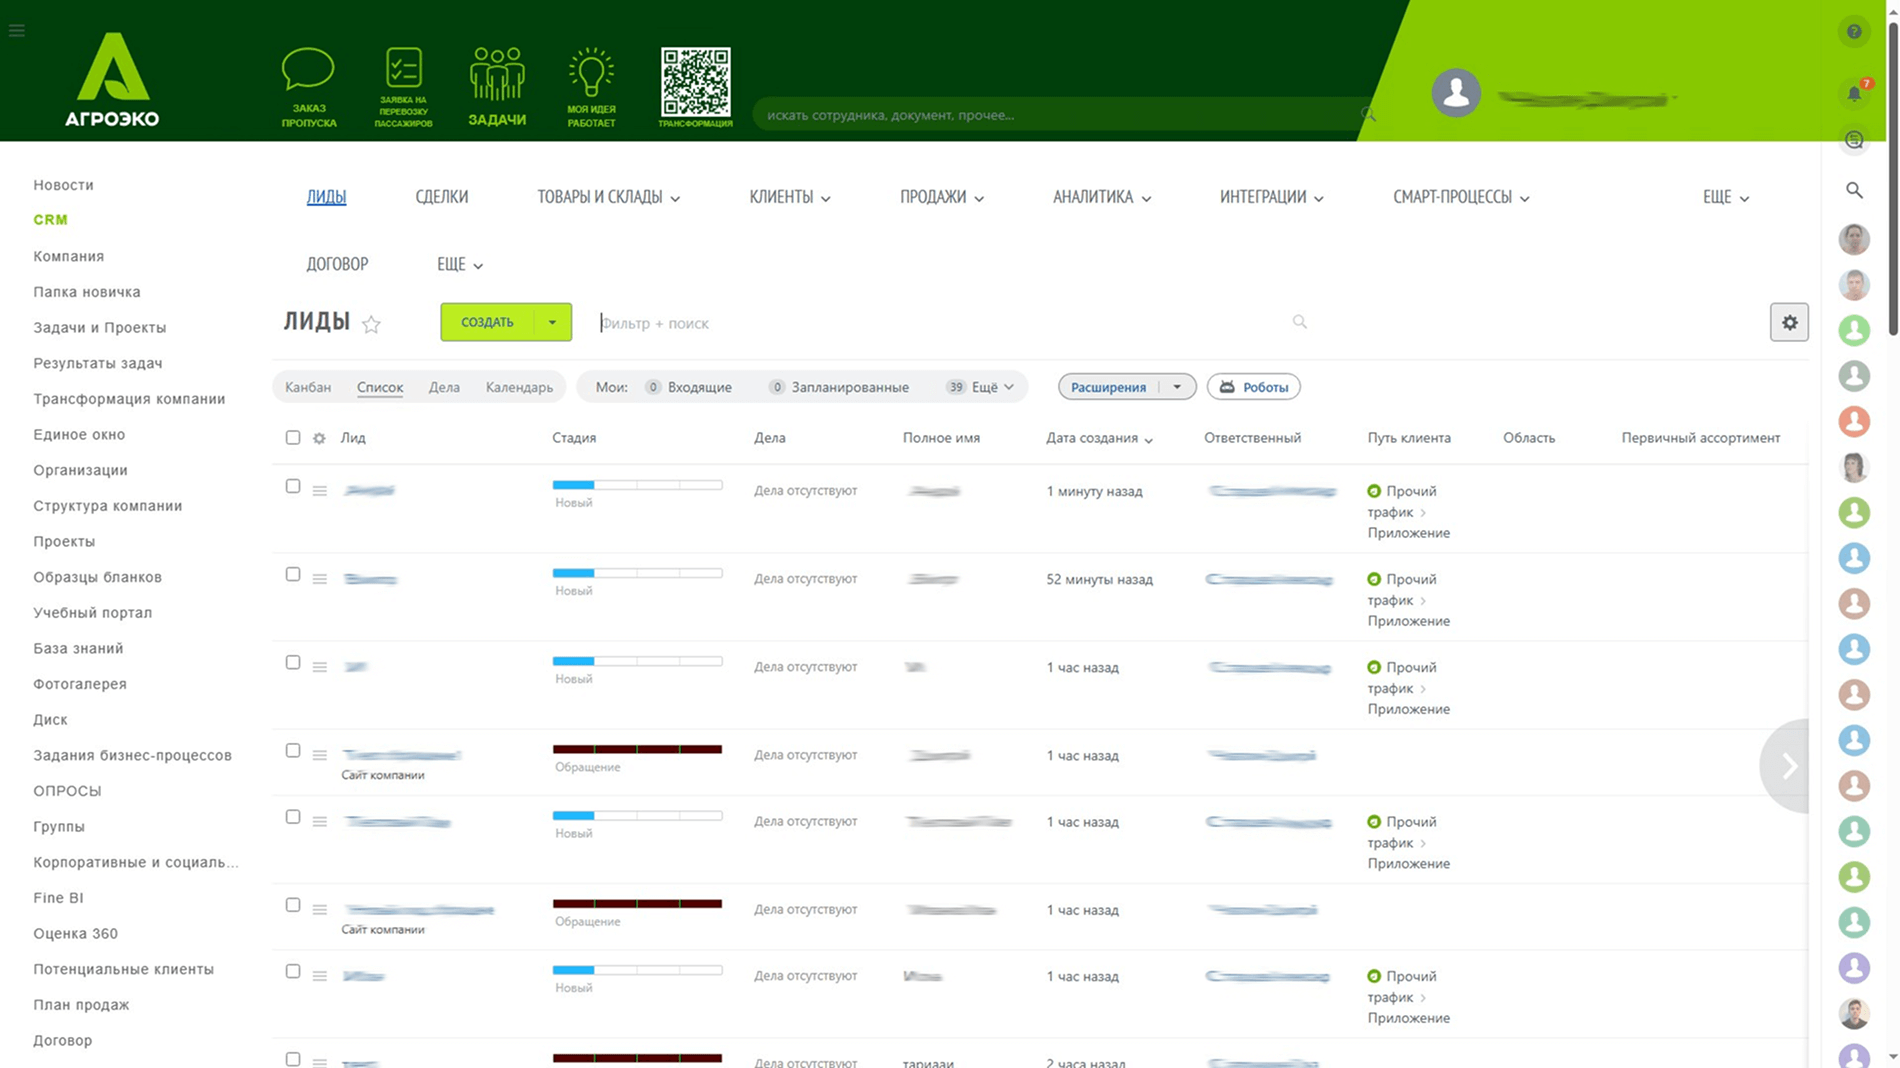Screen dimensions: 1900x1068
Task: Tick checkbox of the first Обращение-stage lead
Action: [x=293, y=750]
